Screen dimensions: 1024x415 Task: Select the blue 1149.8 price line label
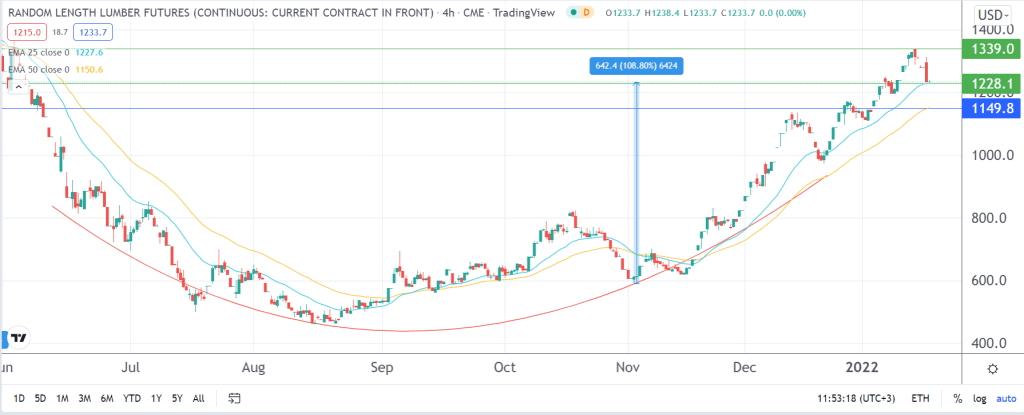click(991, 108)
